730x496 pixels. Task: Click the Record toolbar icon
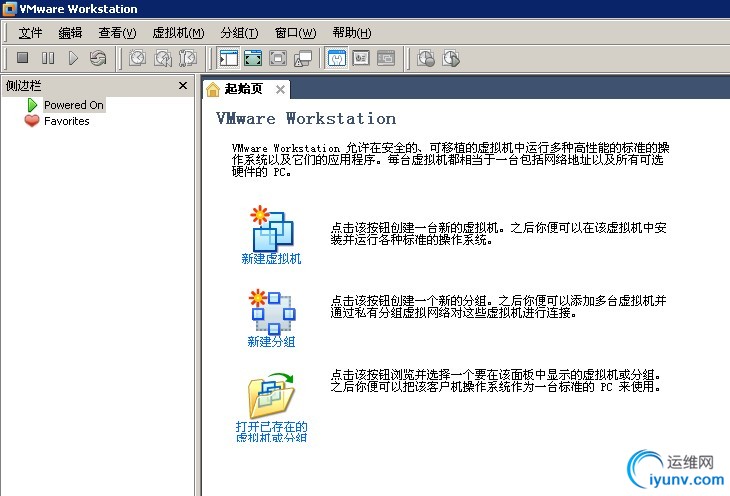coord(426,58)
